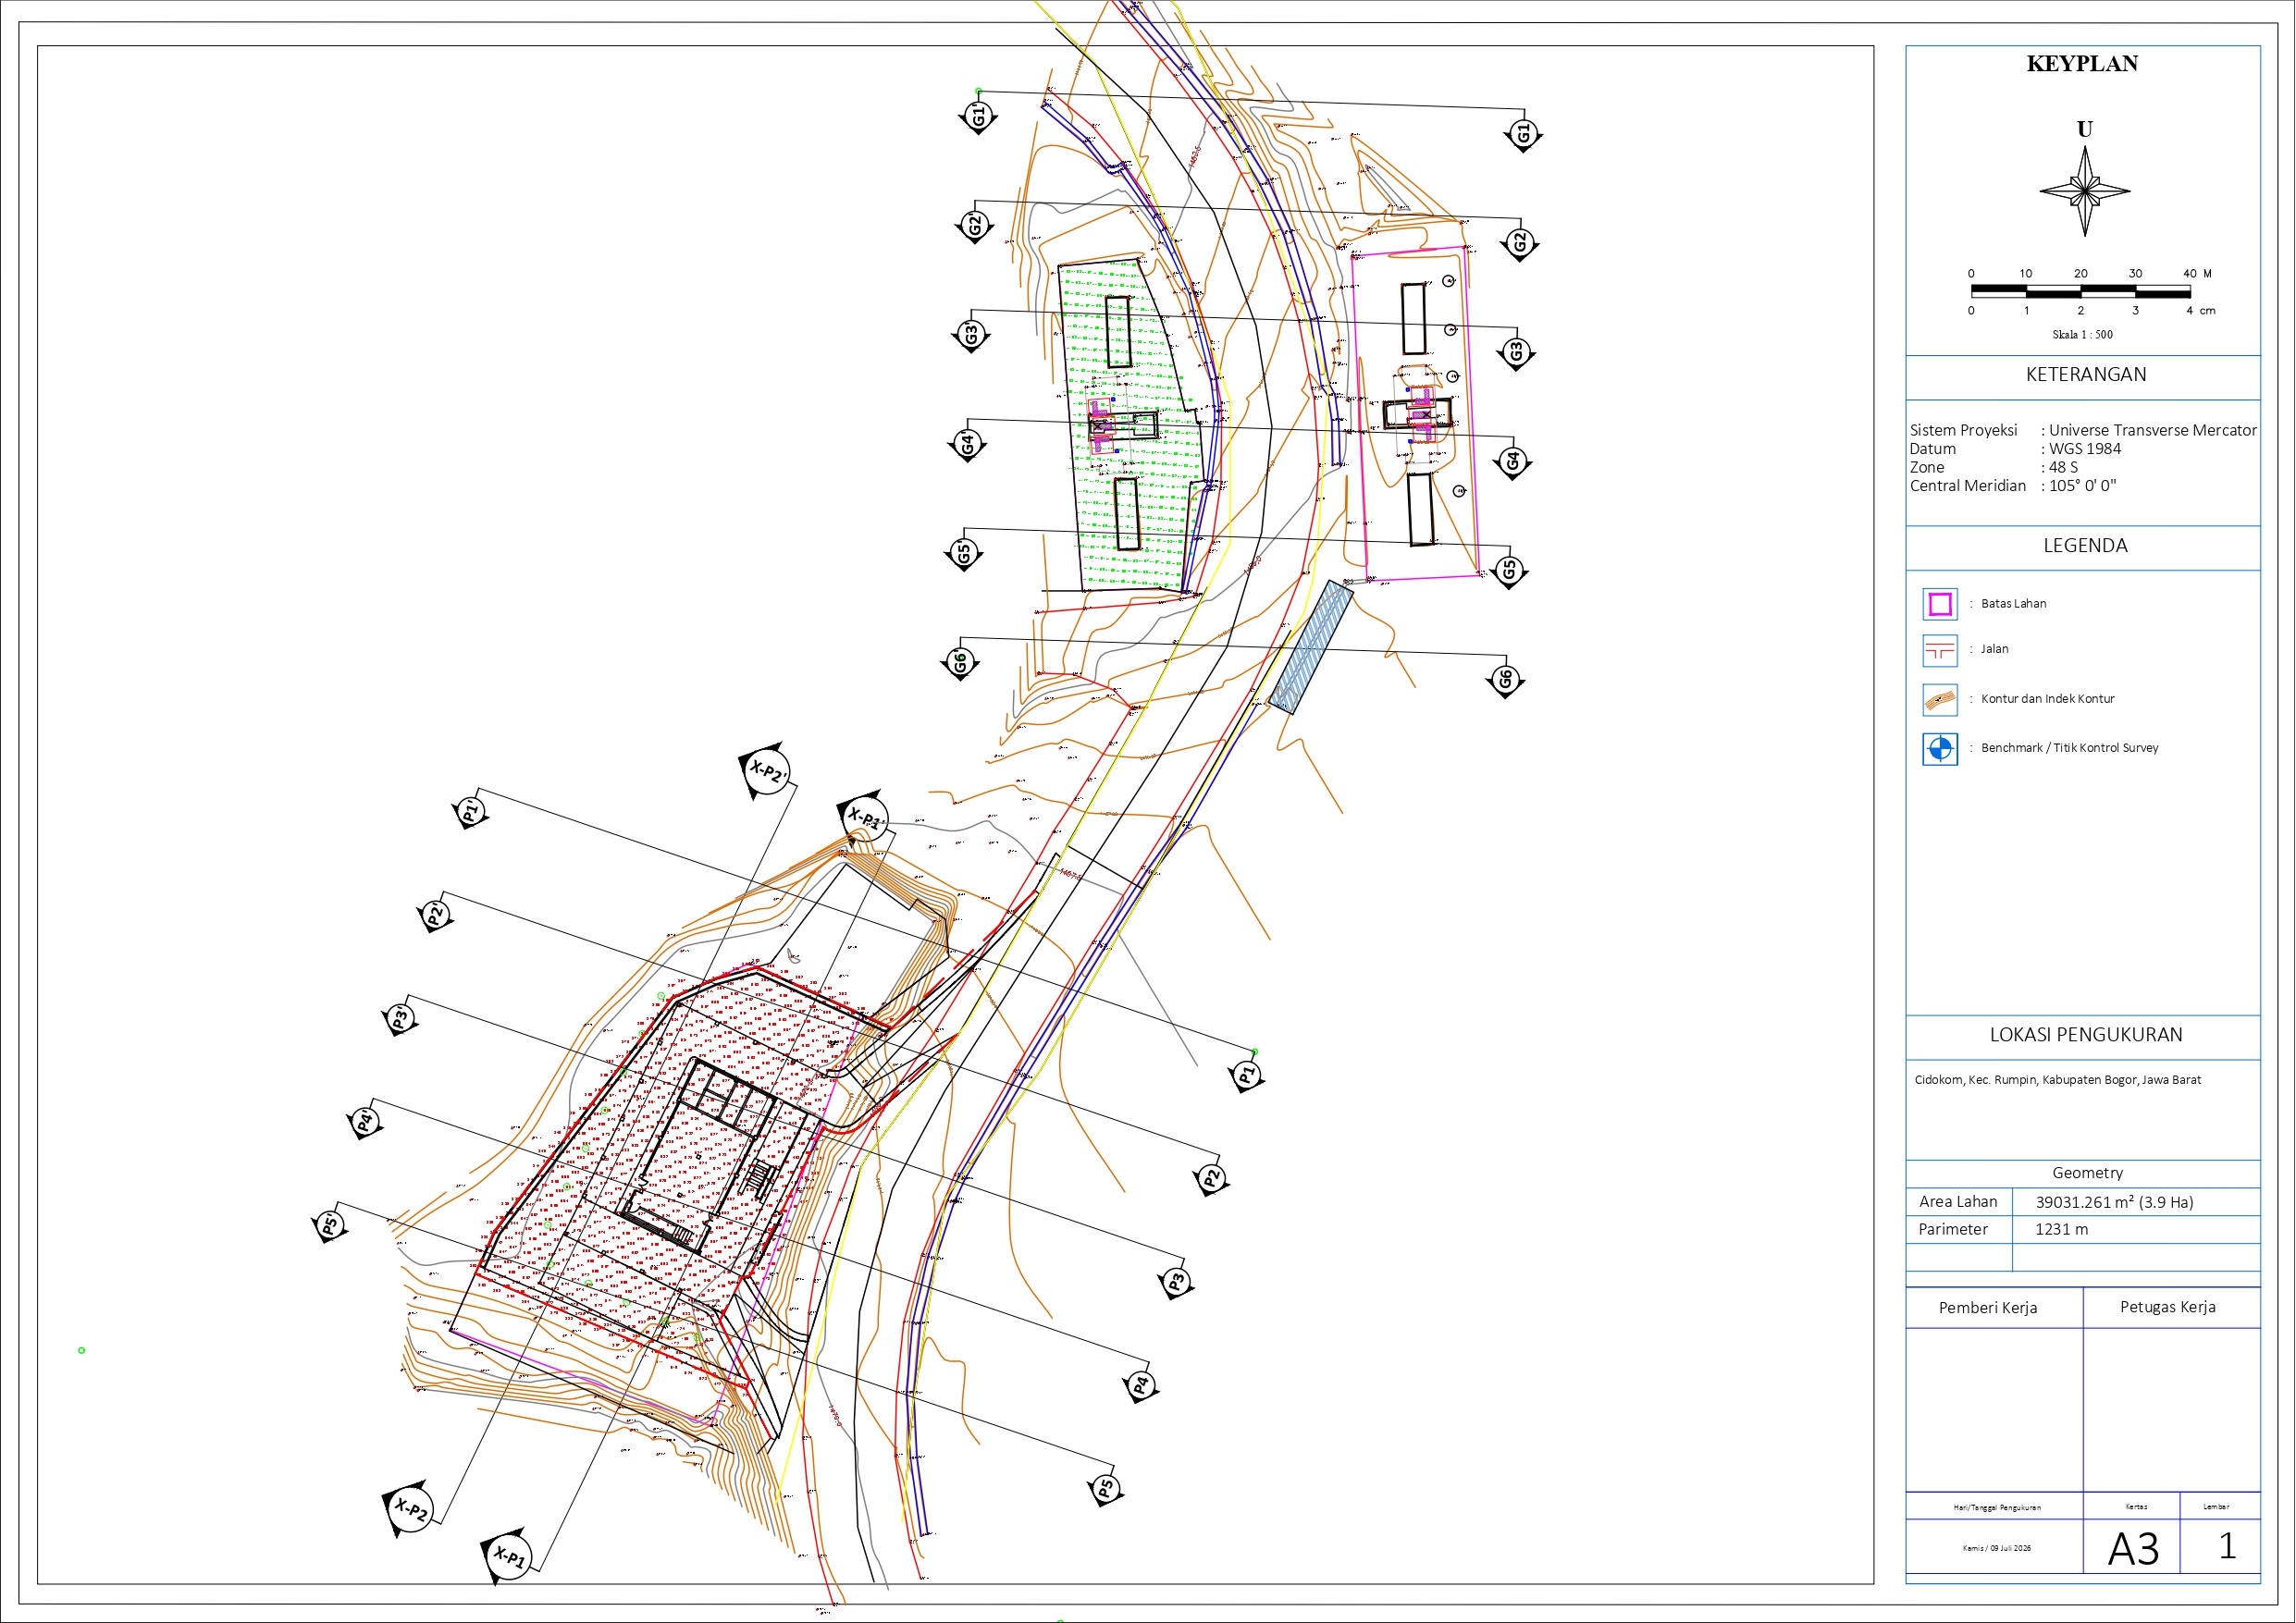This screenshot has width=2296, height=1623.
Task: Click the KEYPLAN title text
Action: pos(2082,64)
